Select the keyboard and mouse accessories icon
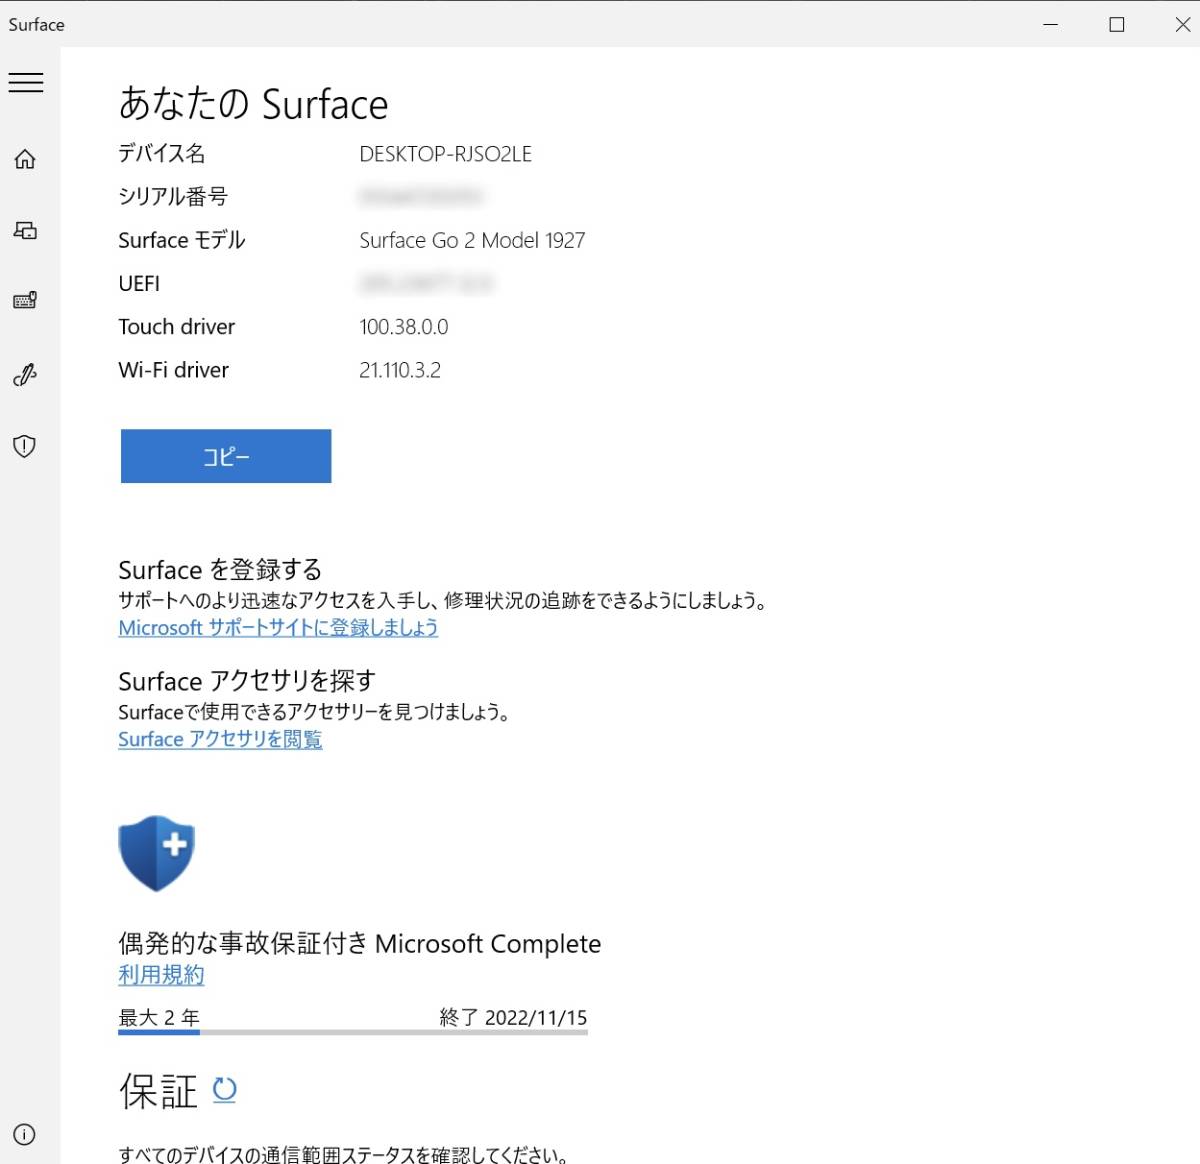The image size is (1200, 1164). (x=24, y=300)
